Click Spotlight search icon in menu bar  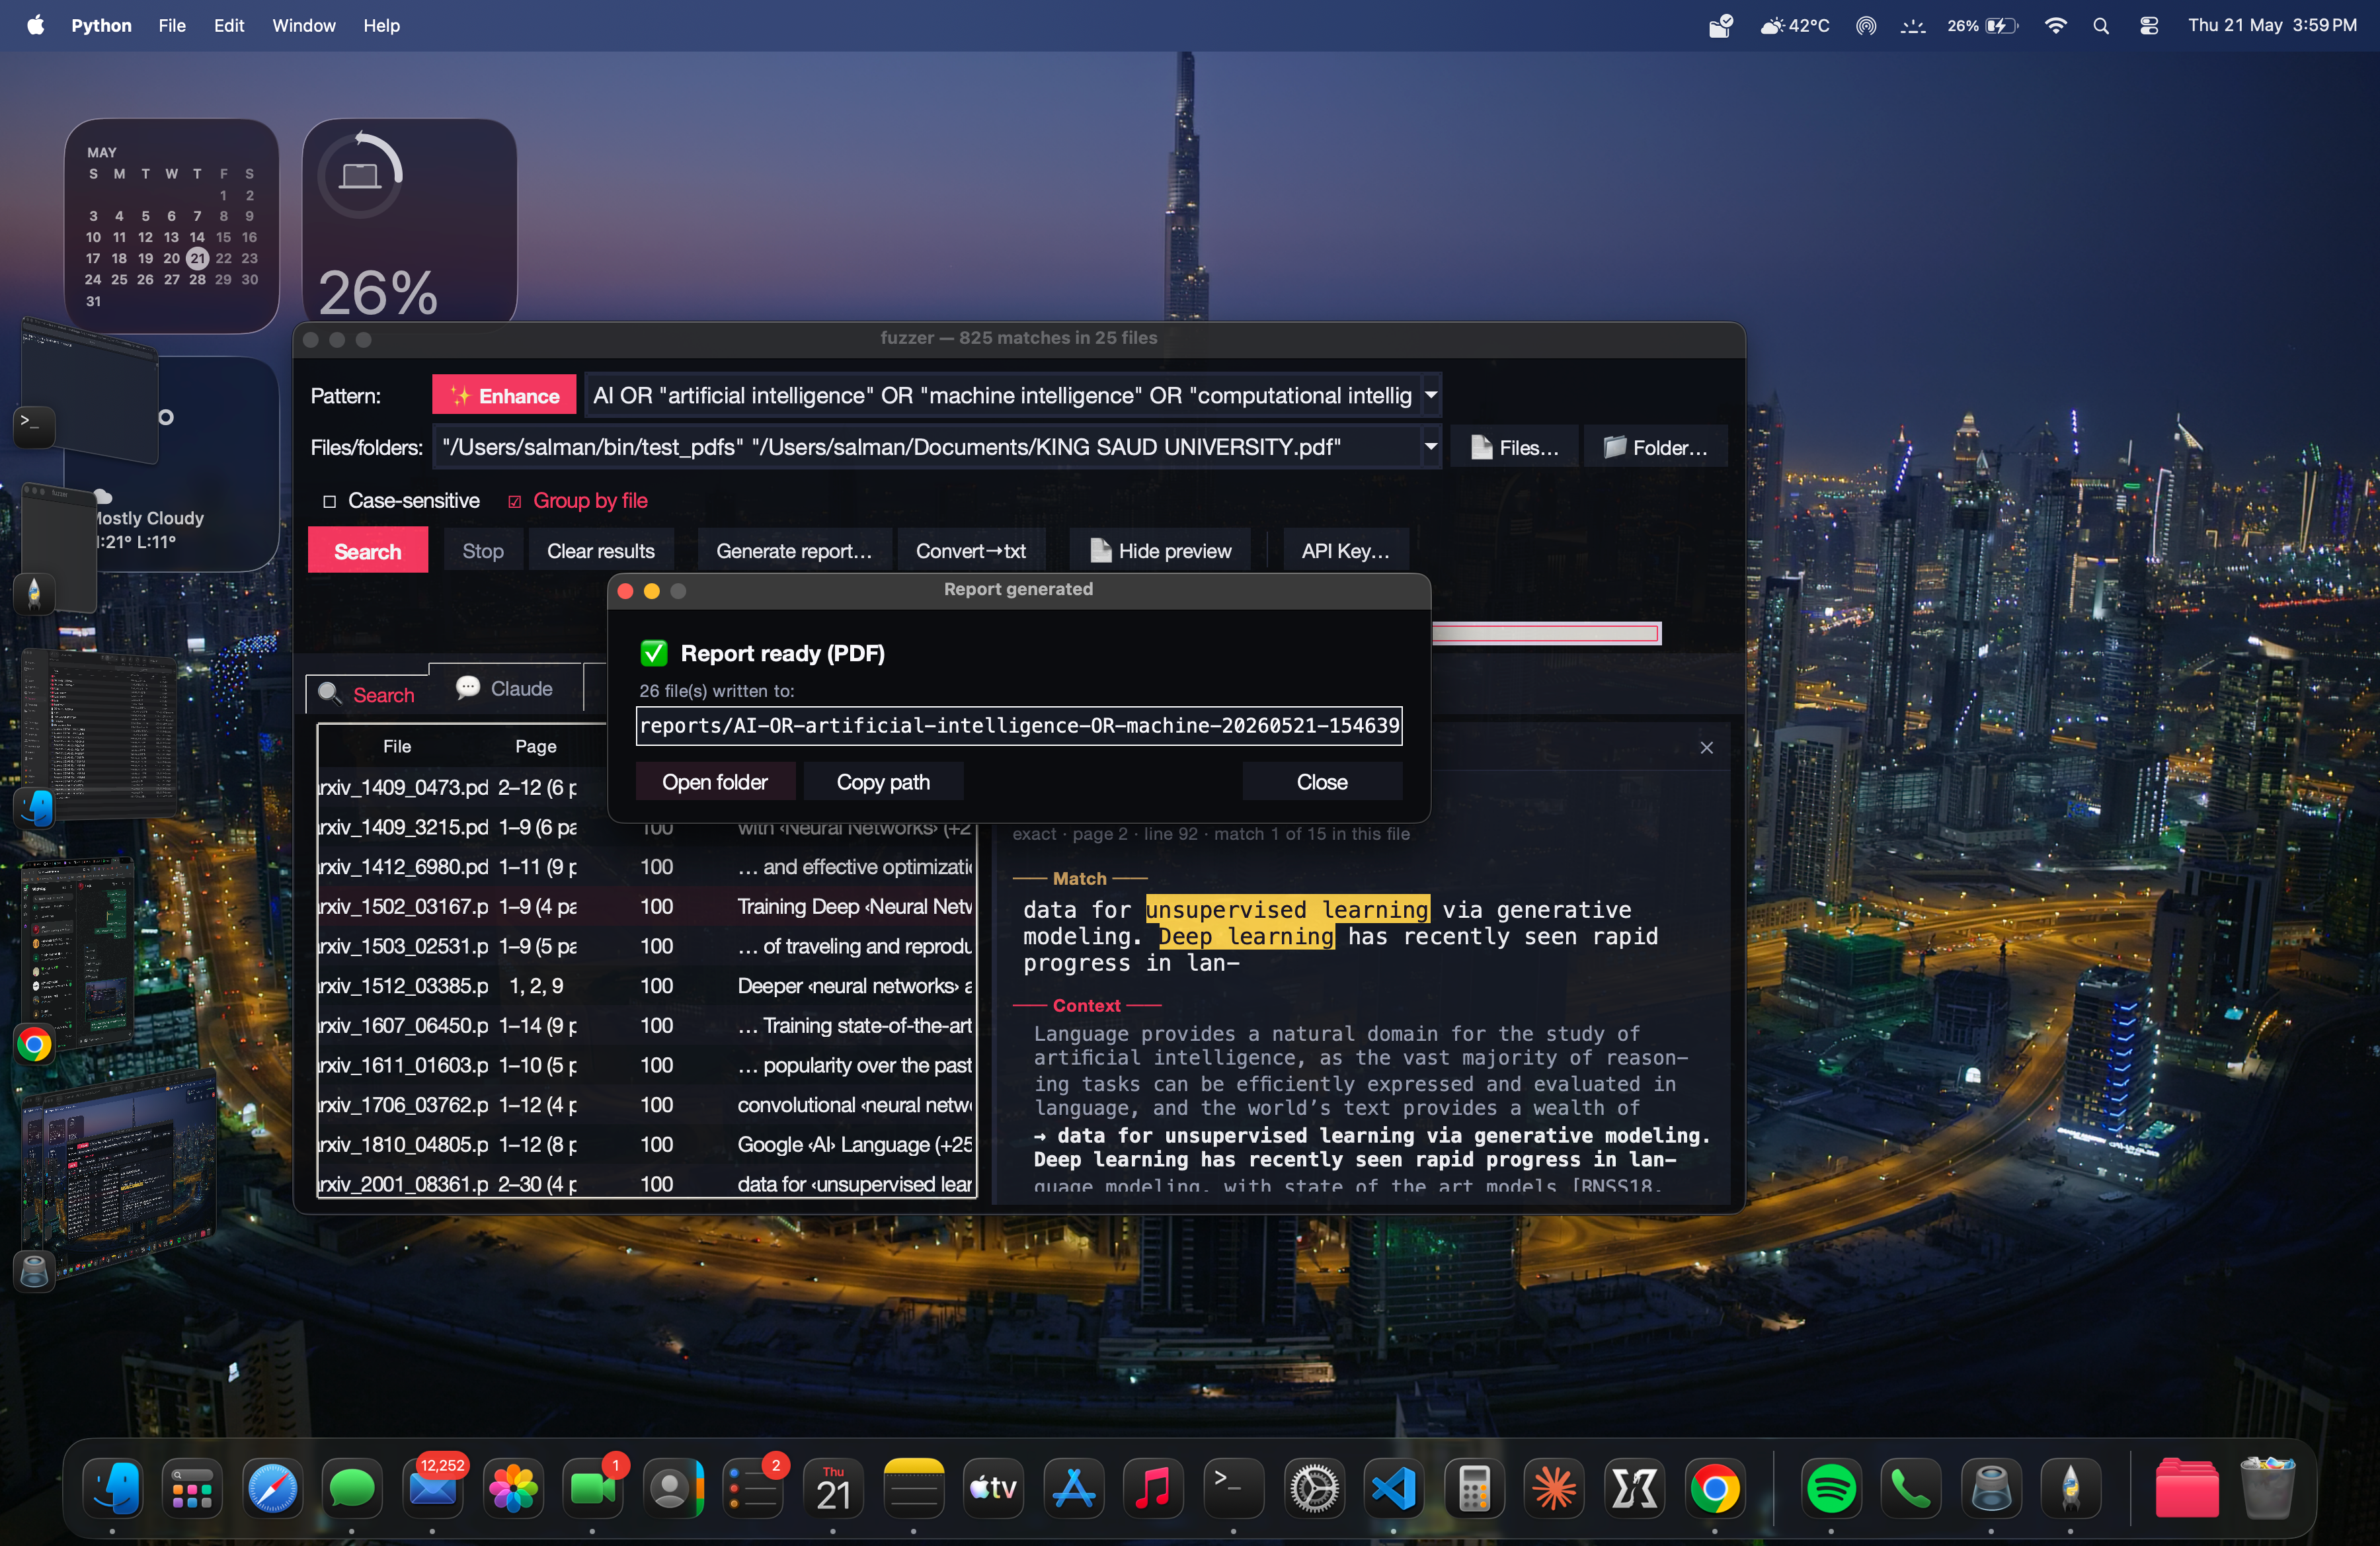point(2101,26)
